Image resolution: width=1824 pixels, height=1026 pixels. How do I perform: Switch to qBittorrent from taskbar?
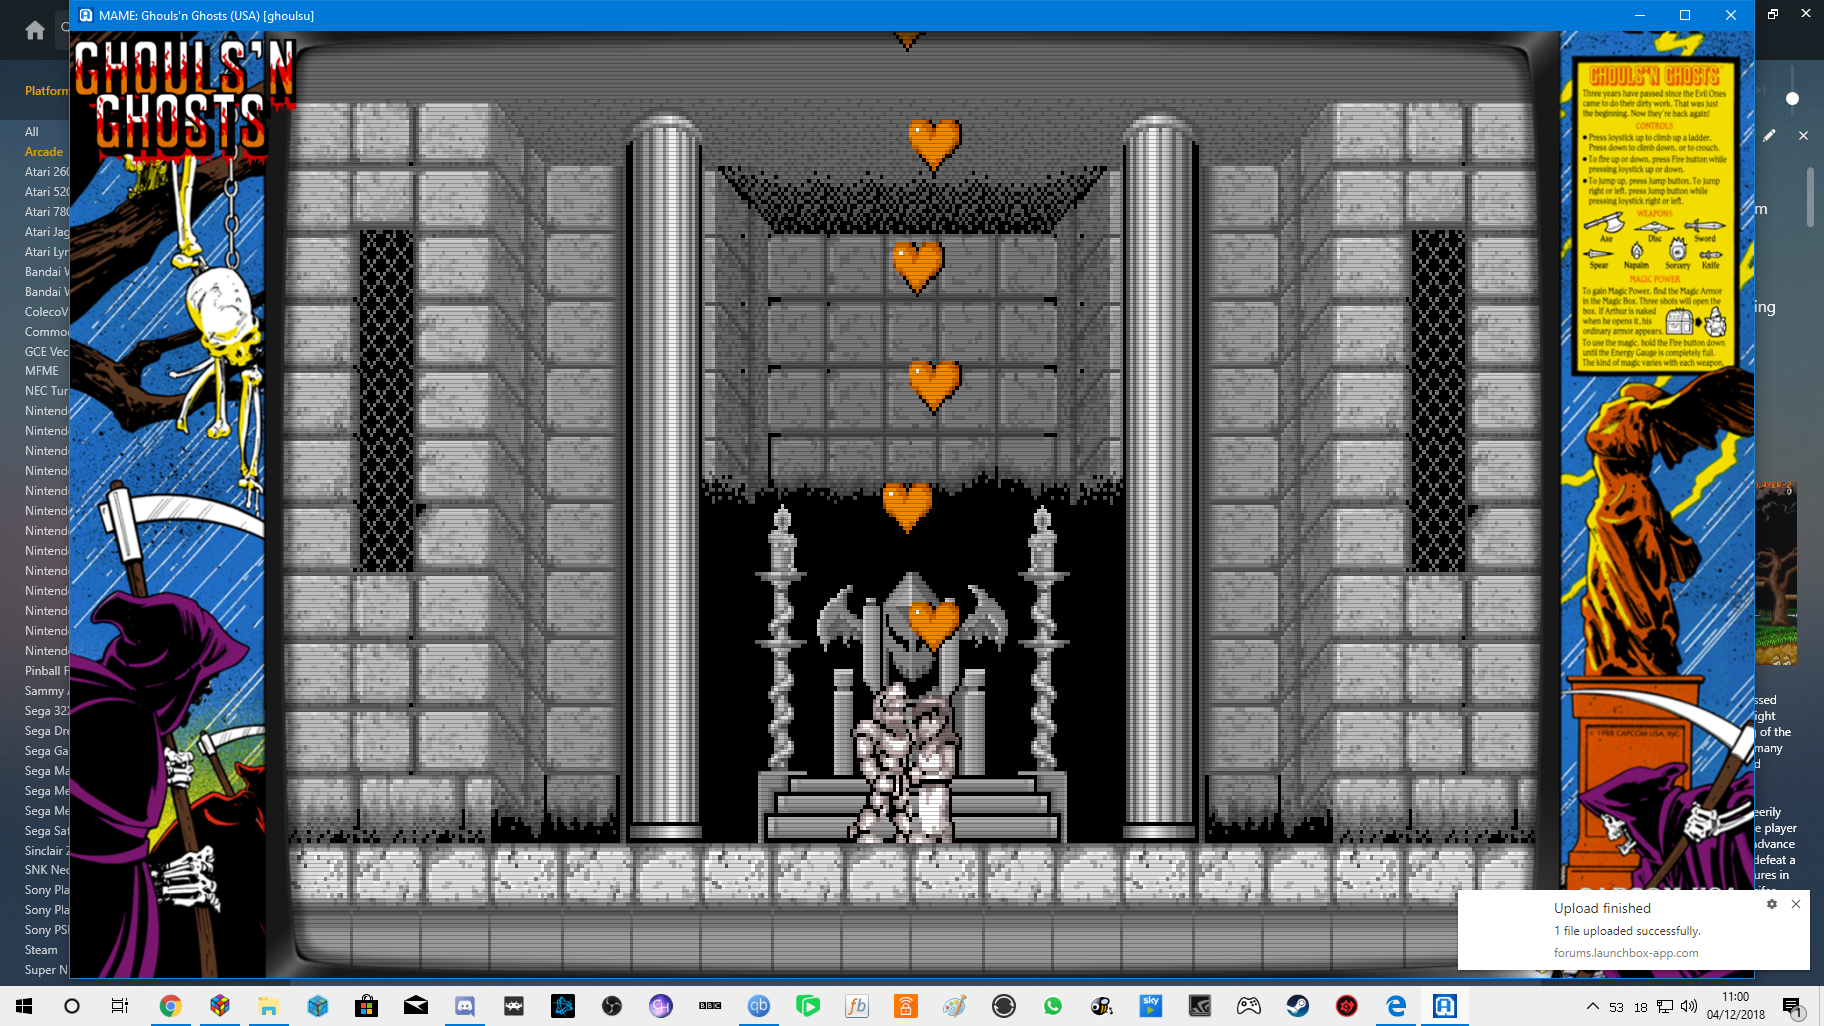coord(758,1006)
